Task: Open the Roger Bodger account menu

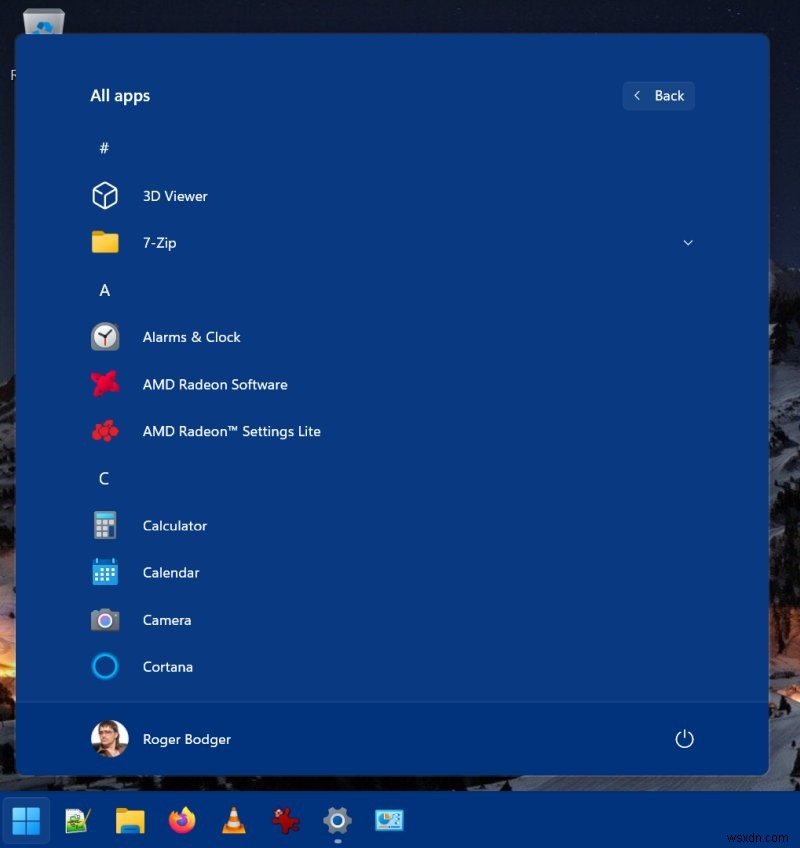Action: [161, 738]
